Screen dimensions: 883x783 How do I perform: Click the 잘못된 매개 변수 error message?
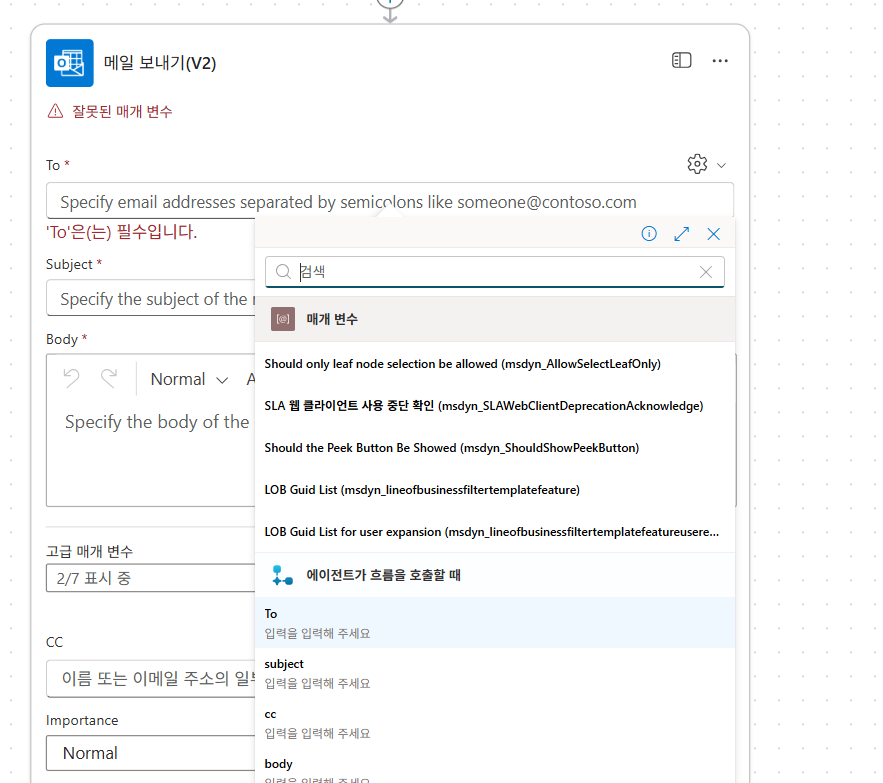coord(122,111)
